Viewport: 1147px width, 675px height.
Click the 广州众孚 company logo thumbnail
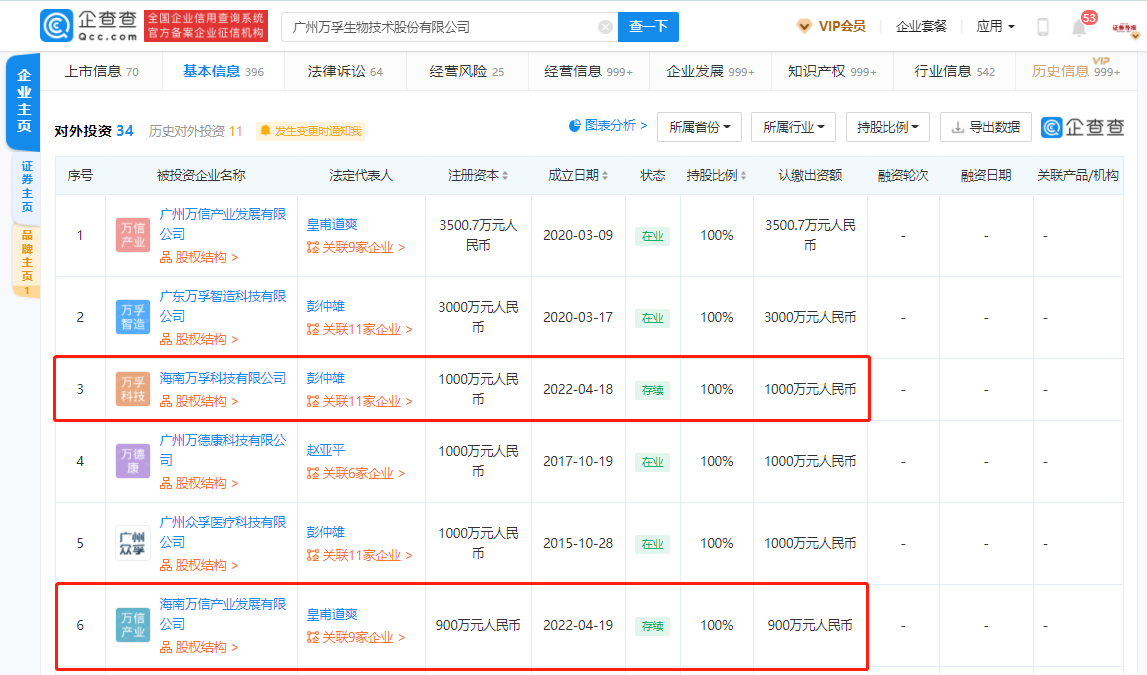click(132, 543)
